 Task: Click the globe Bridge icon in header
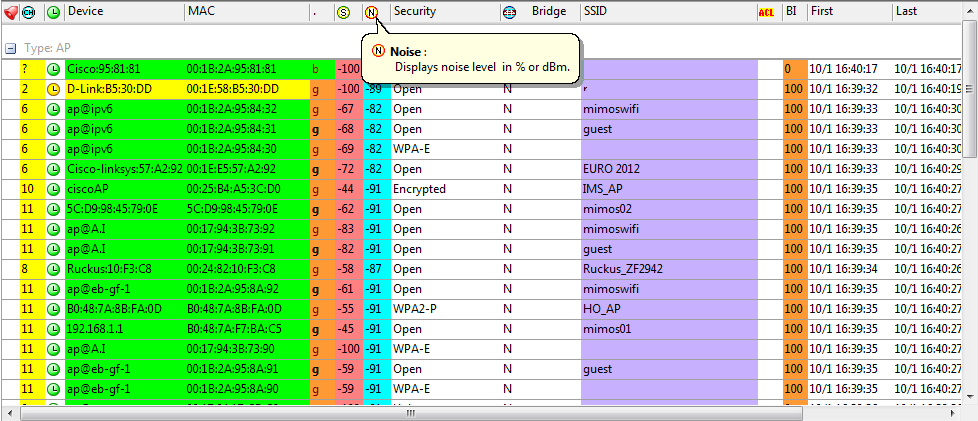[509, 12]
